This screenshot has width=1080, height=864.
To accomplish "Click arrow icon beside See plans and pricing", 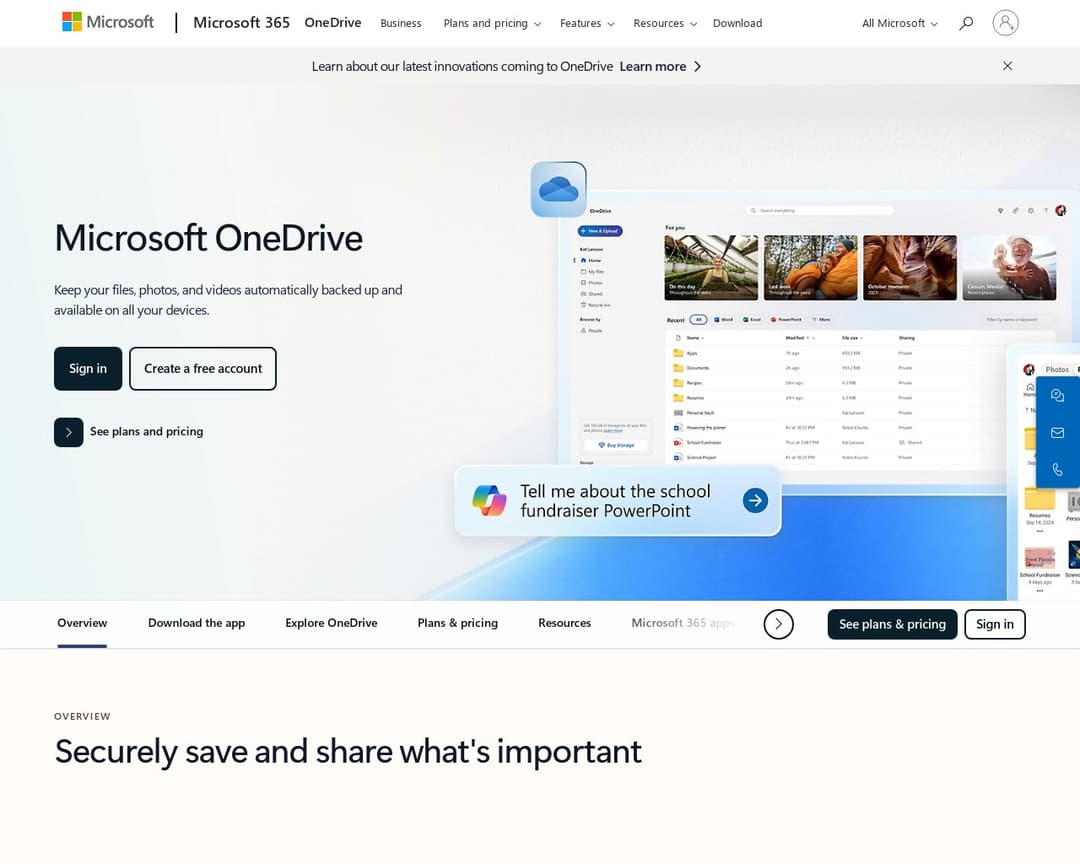I will point(69,432).
